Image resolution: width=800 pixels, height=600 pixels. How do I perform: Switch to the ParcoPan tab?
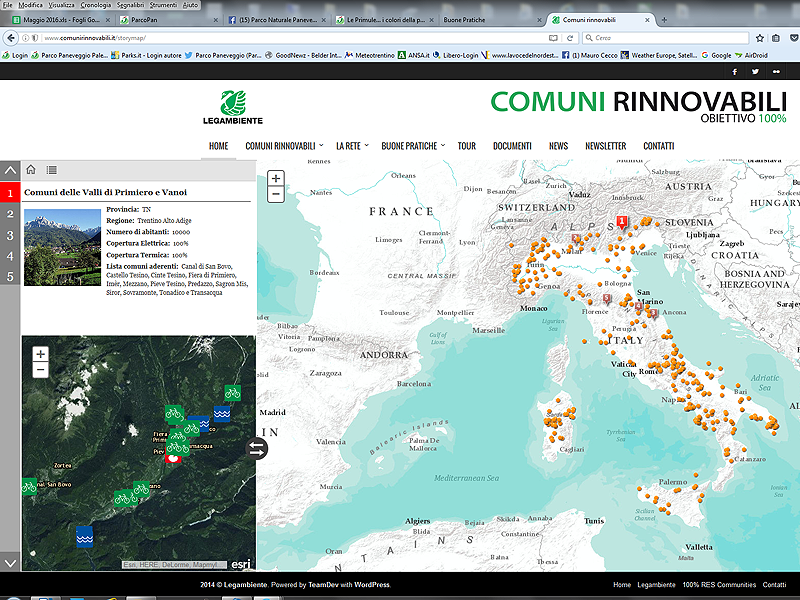(x=169, y=20)
